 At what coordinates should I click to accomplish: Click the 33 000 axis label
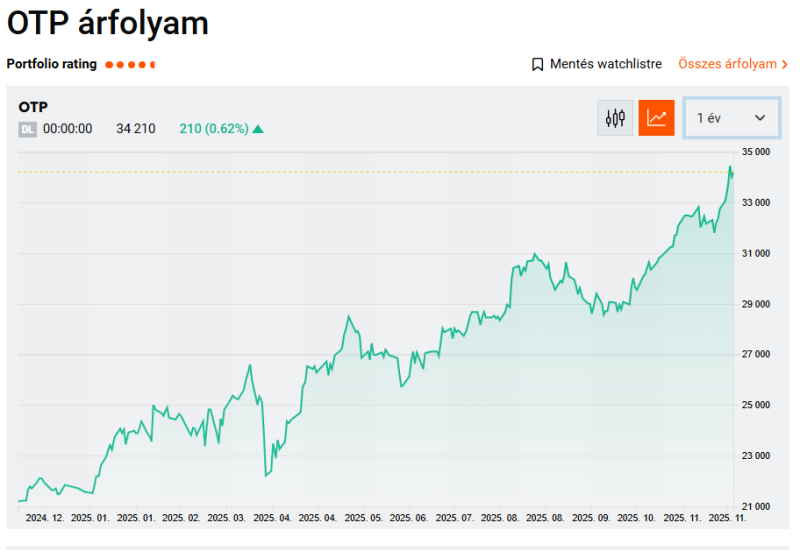[x=756, y=202]
